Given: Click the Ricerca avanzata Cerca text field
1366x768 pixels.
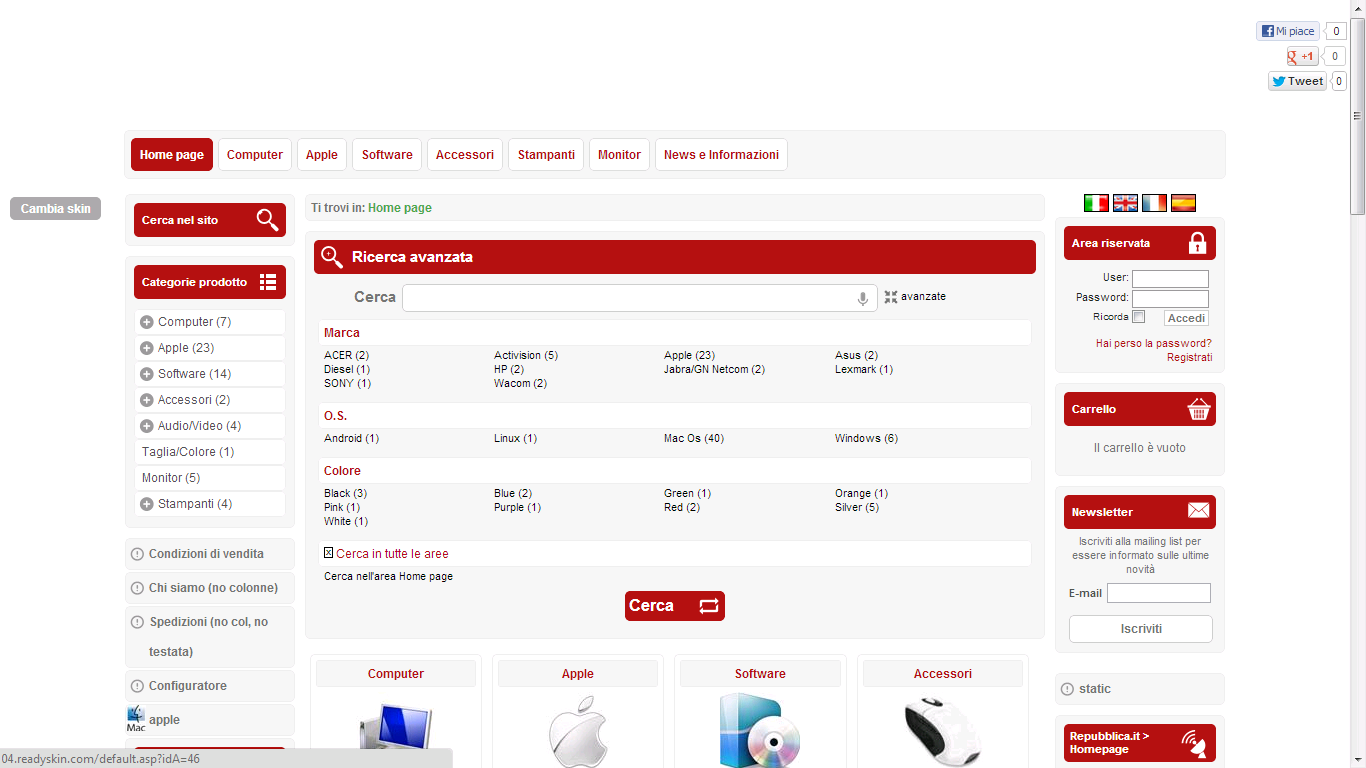Looking at the screenshot, I should (x=640, y=298).
